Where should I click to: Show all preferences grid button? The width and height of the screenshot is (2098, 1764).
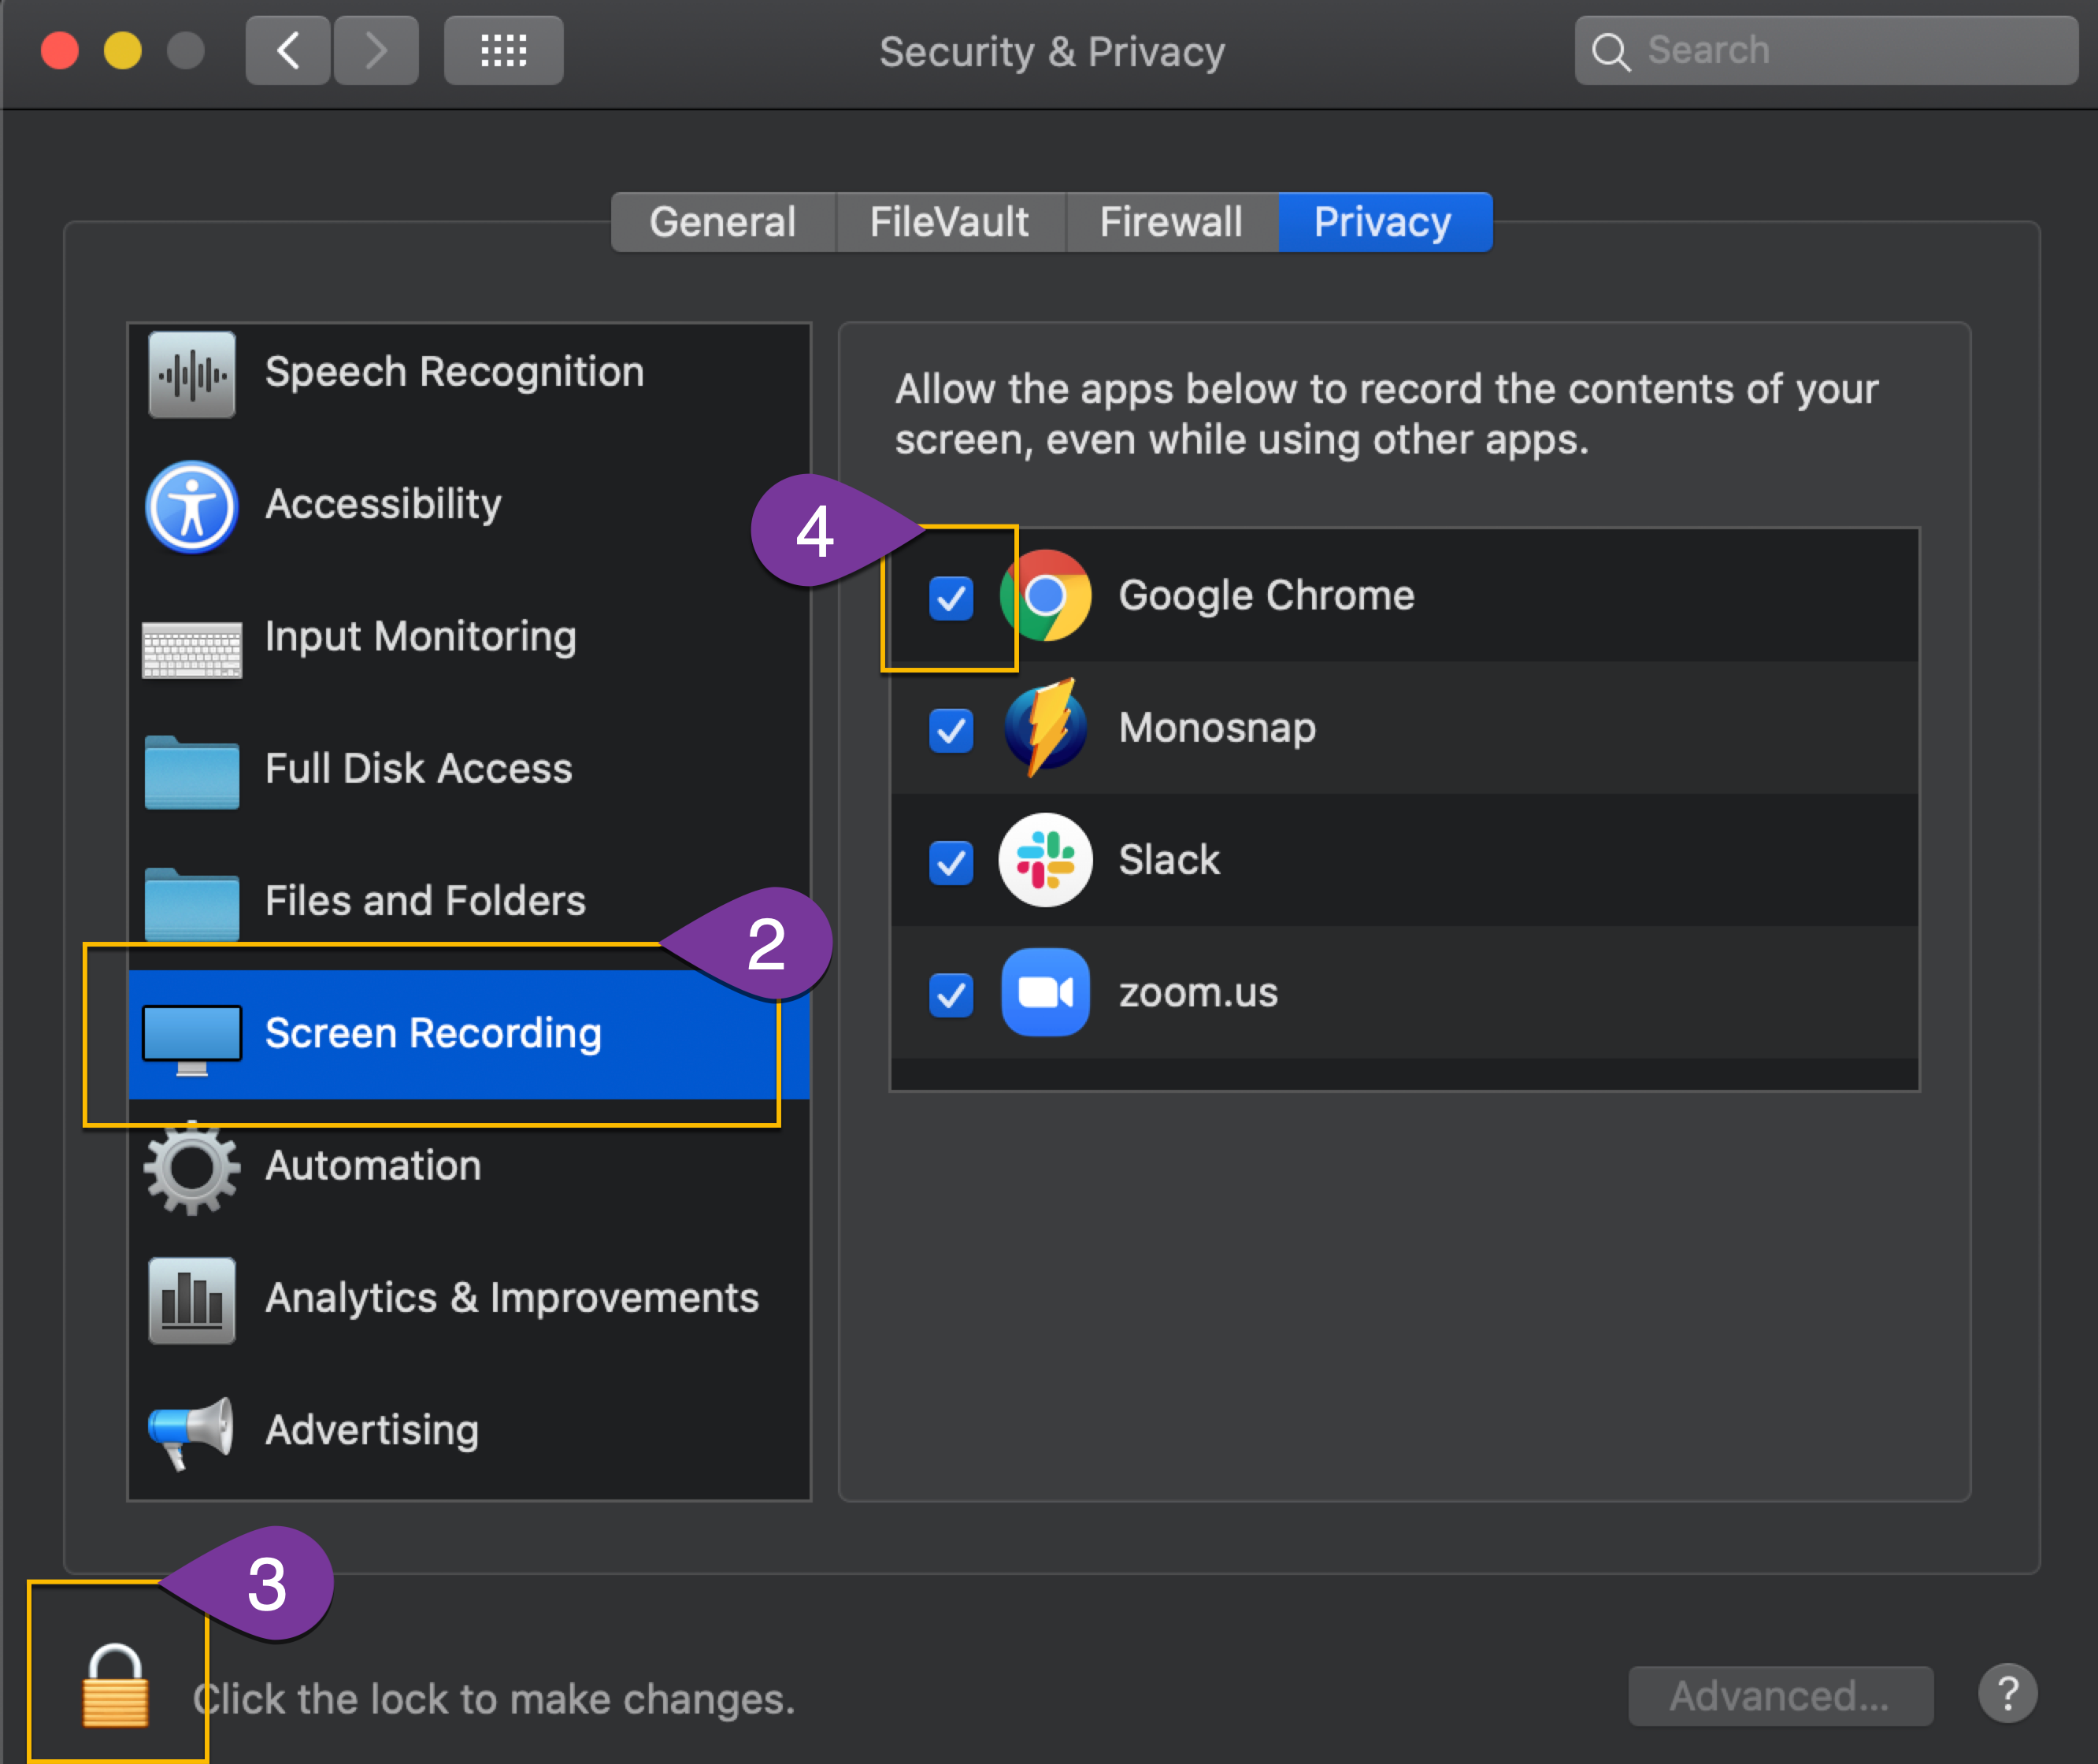tap(503, 50)
